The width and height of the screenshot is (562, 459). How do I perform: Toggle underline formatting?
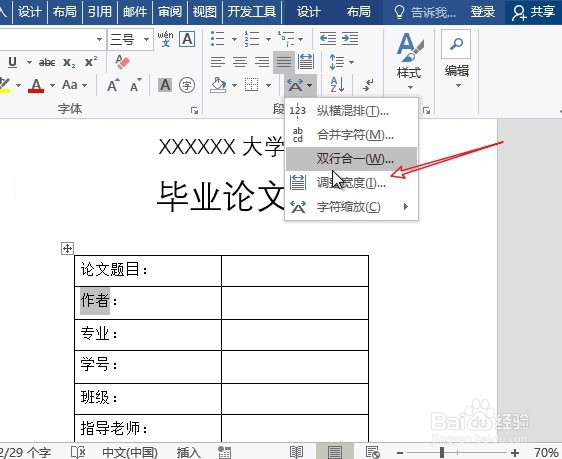point(12,62)
